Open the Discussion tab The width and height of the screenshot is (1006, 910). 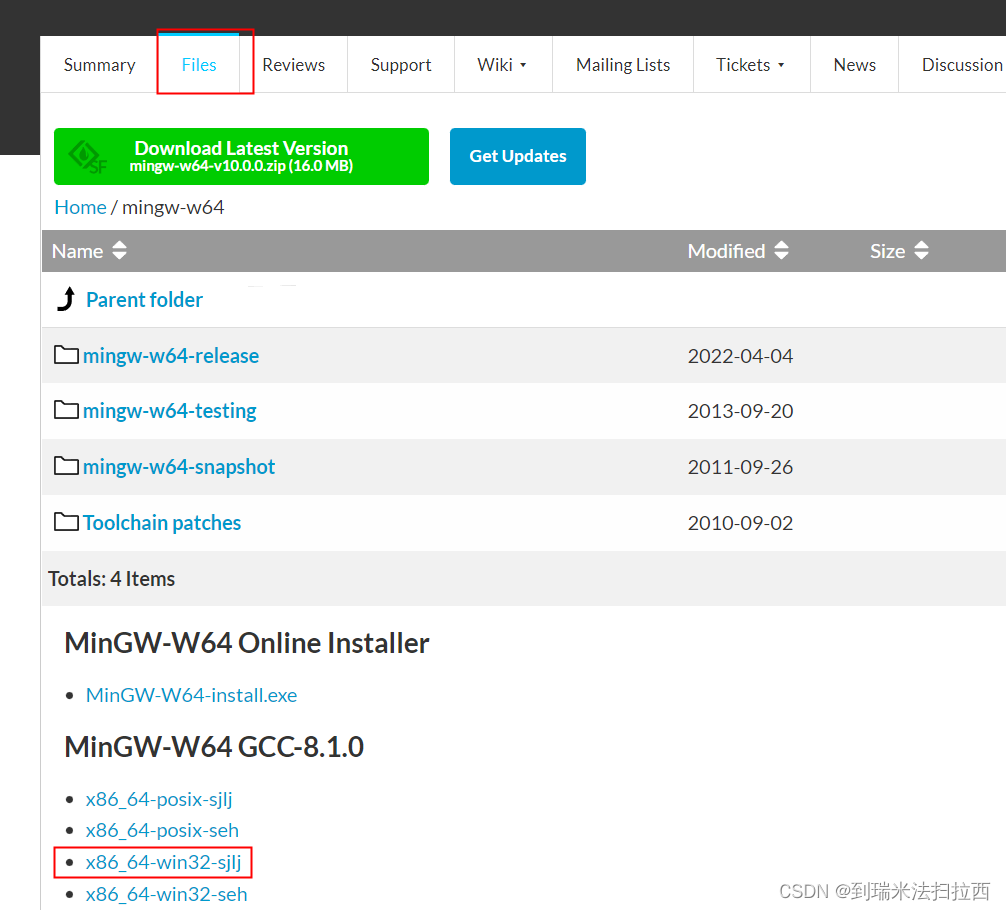[962, 65]
